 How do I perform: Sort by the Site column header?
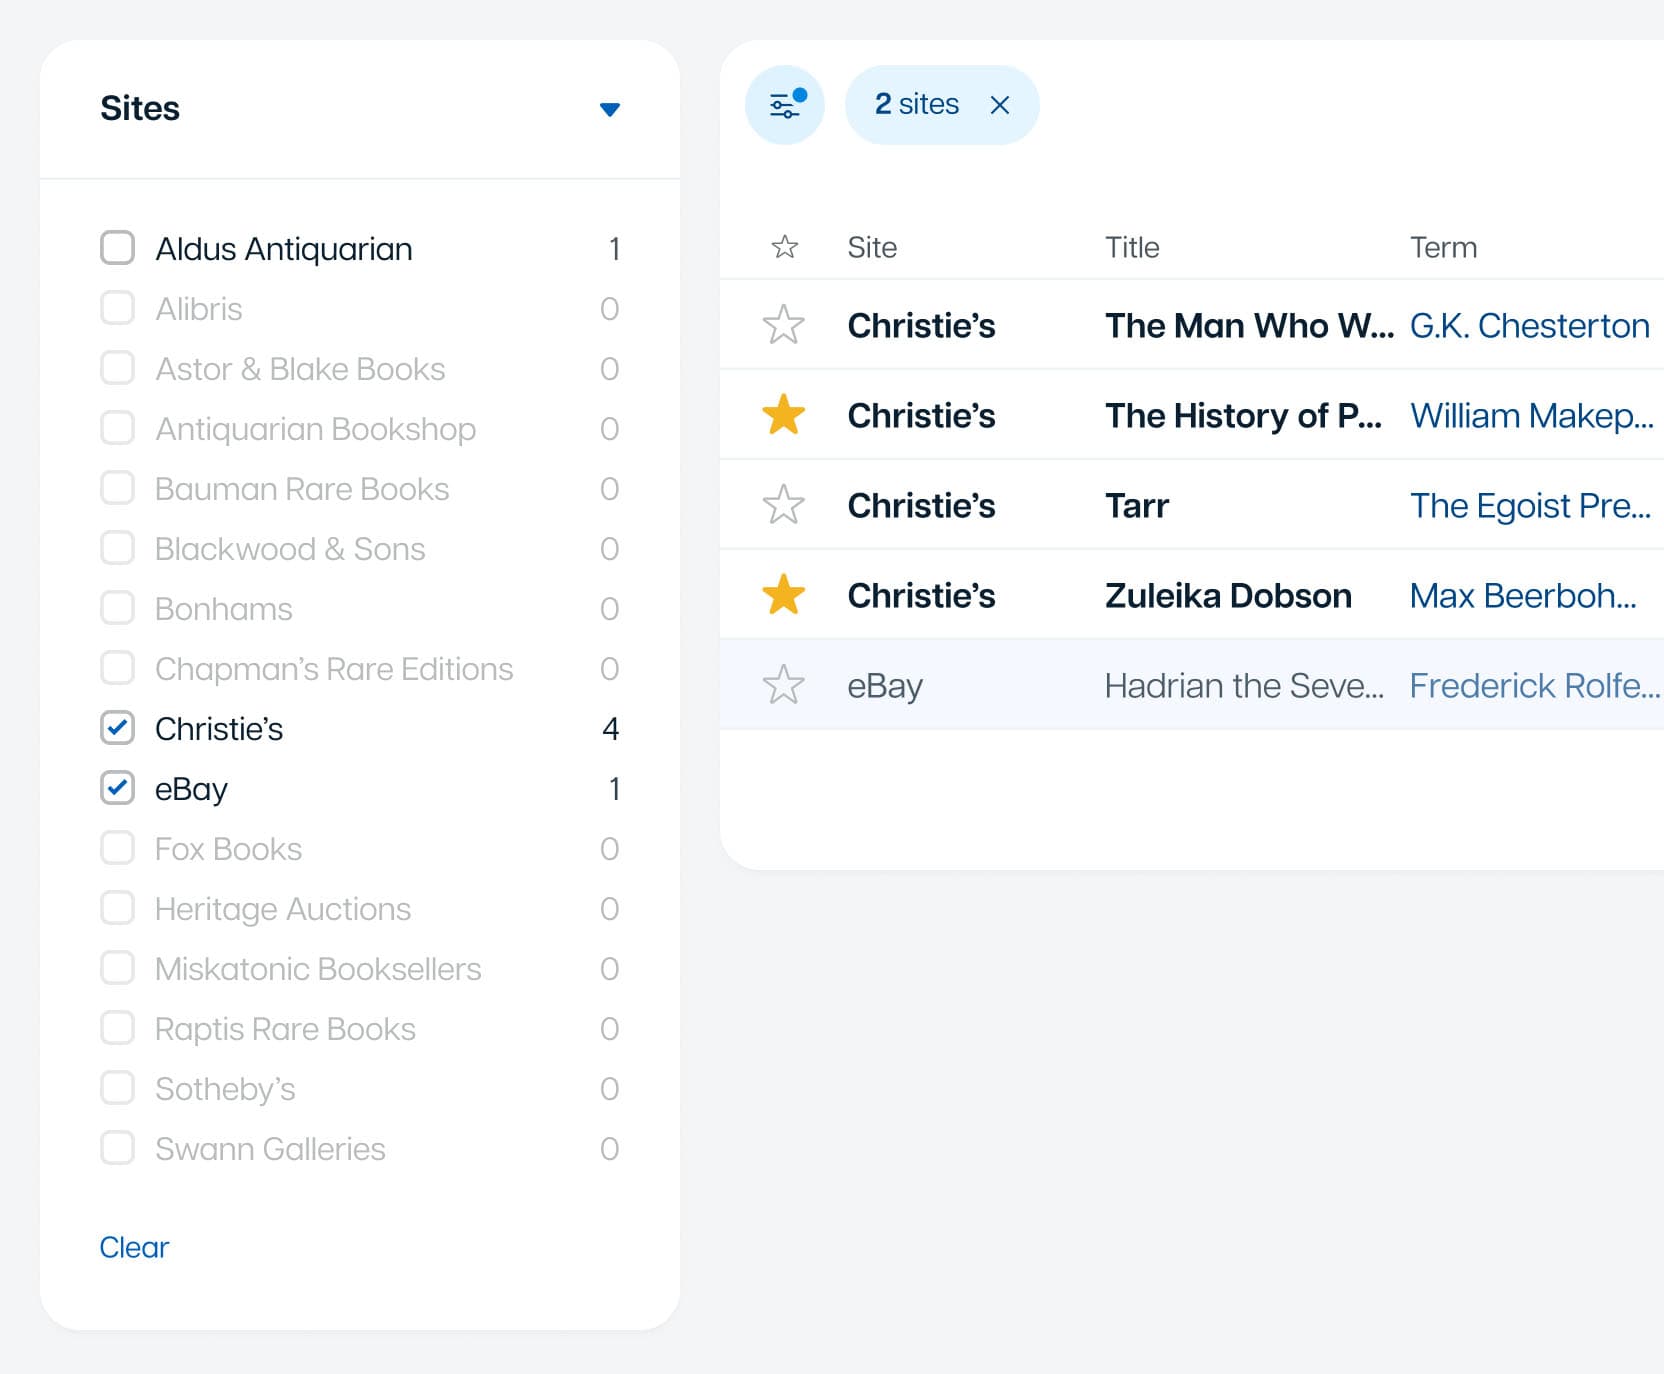point(872,247)
